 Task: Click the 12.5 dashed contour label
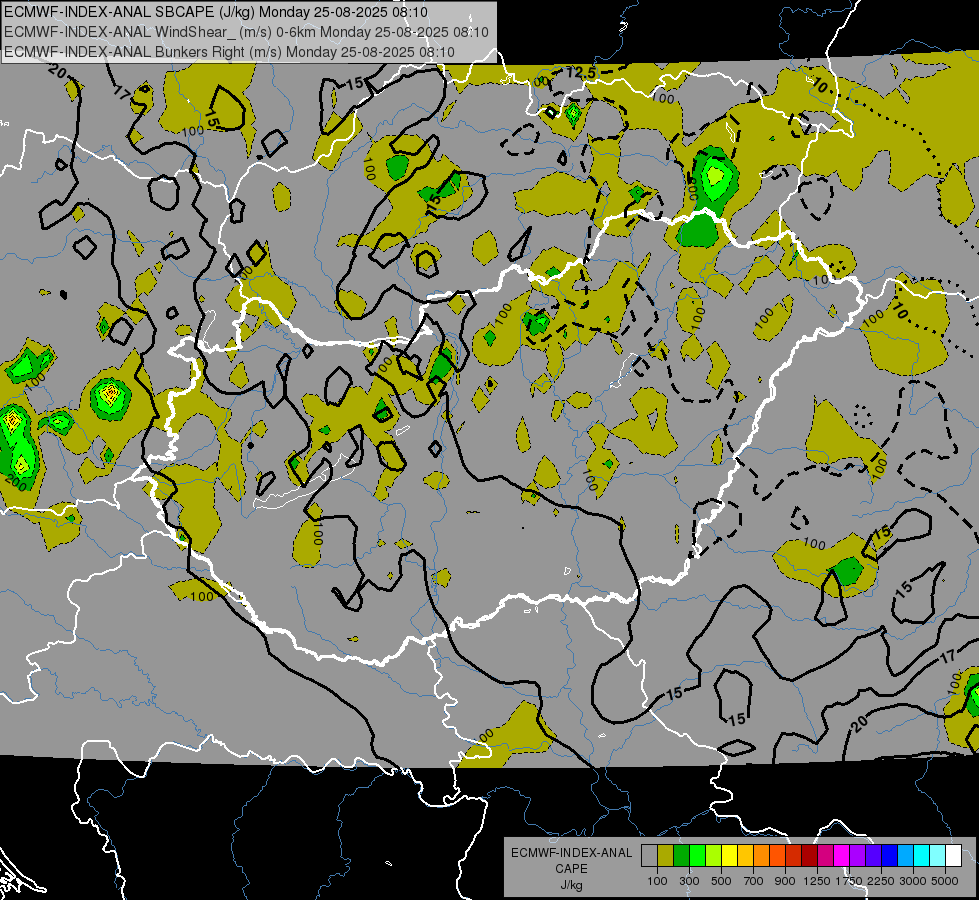[x=582, y=73]
